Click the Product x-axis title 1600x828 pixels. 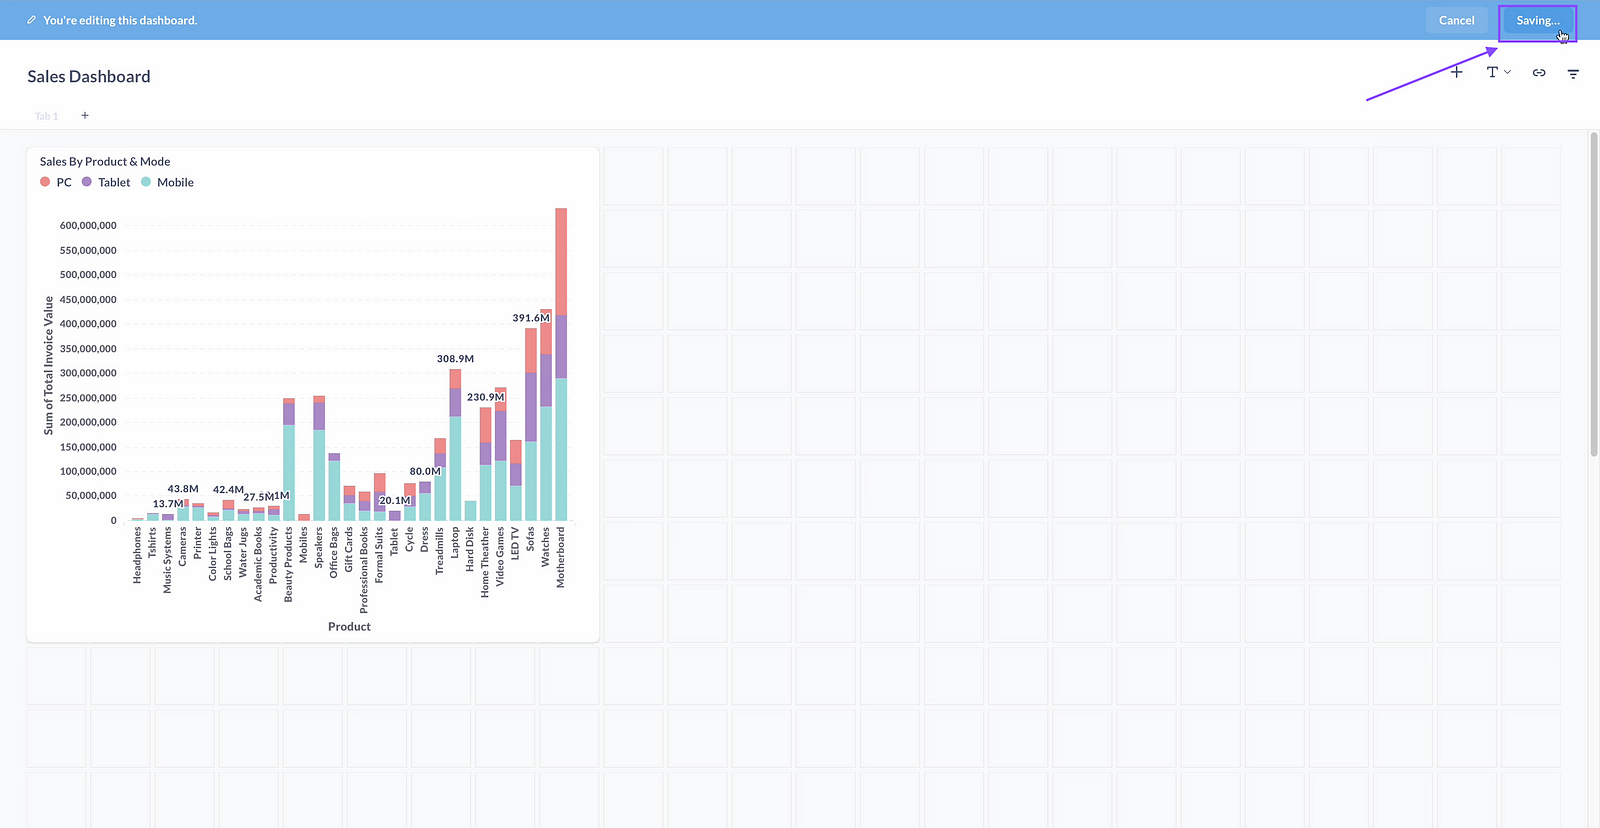pyautogui.click(x=349, y=627)
